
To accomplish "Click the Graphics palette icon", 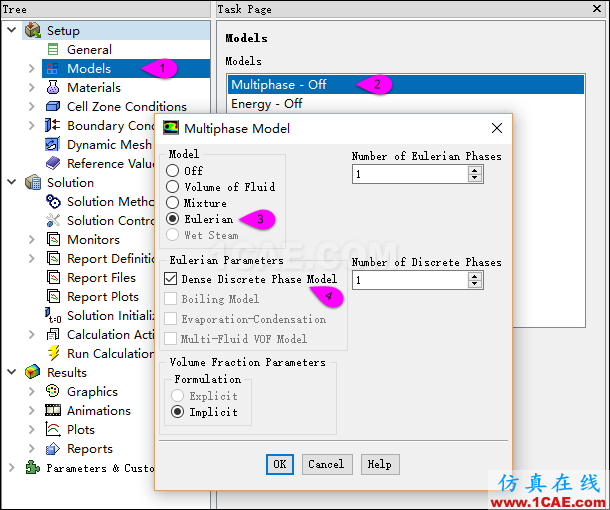I will pyautogui.click(x=53, y=391).
